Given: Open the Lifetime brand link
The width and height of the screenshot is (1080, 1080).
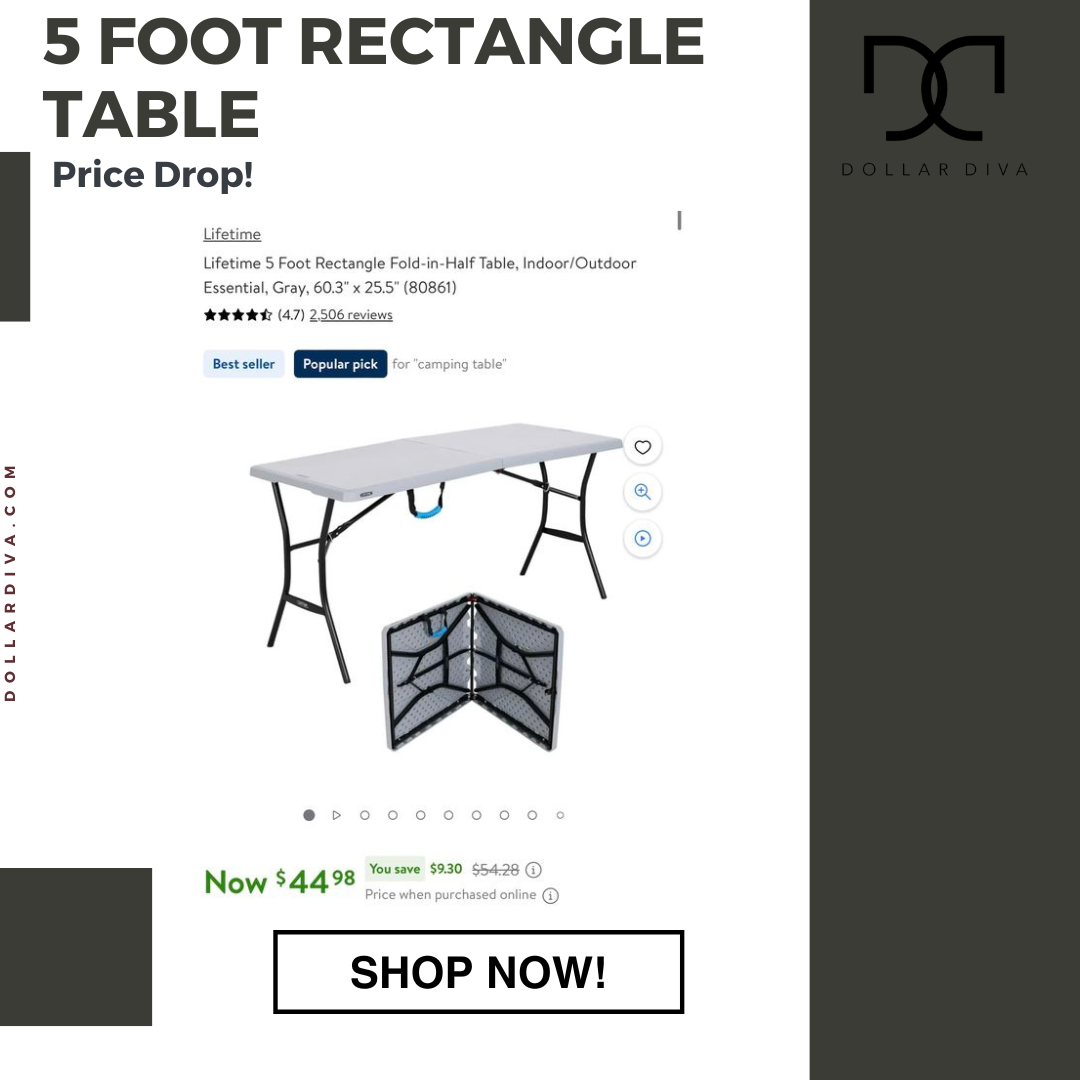Looking at the screenshot, I should pos(232,234).
